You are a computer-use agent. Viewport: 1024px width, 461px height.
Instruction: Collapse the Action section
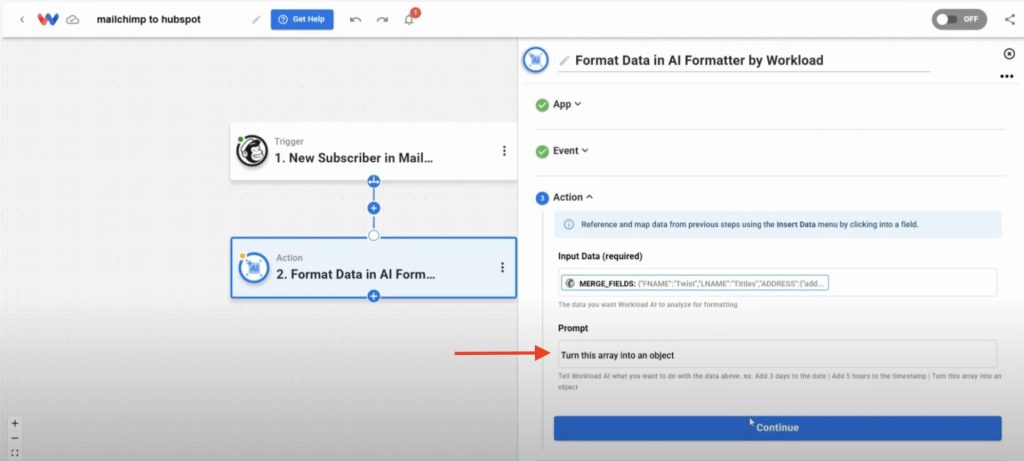(573, 197)
